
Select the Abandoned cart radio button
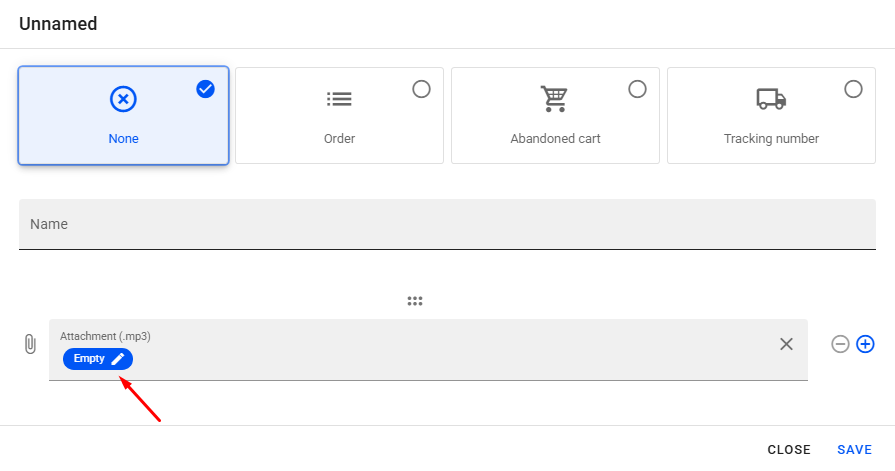[637, 89]
